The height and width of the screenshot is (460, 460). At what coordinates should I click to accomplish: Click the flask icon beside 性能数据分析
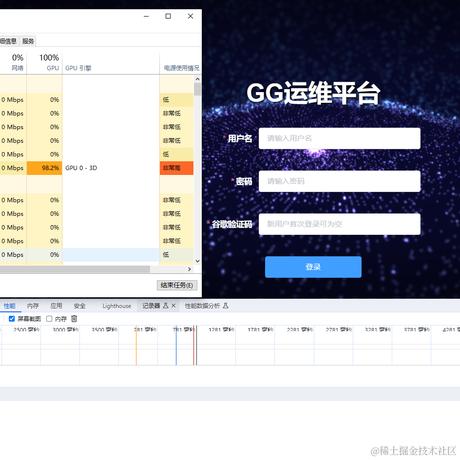click(226, 305)
